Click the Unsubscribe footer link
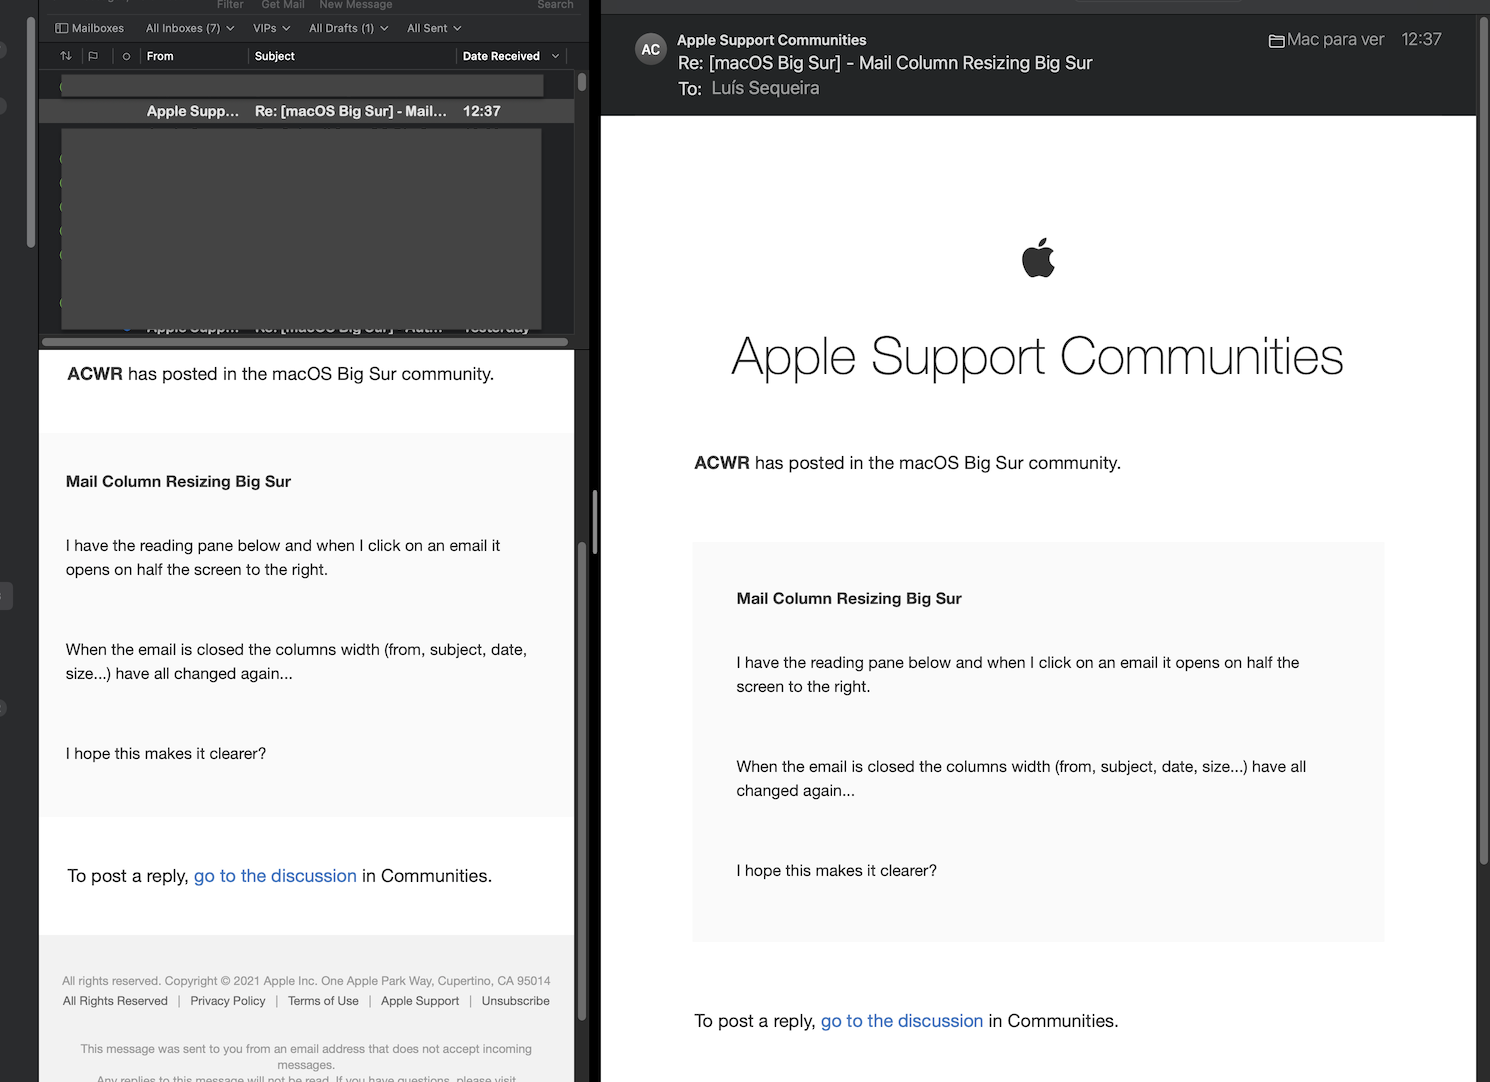1490x1082 pixels. coord(516,1001)
